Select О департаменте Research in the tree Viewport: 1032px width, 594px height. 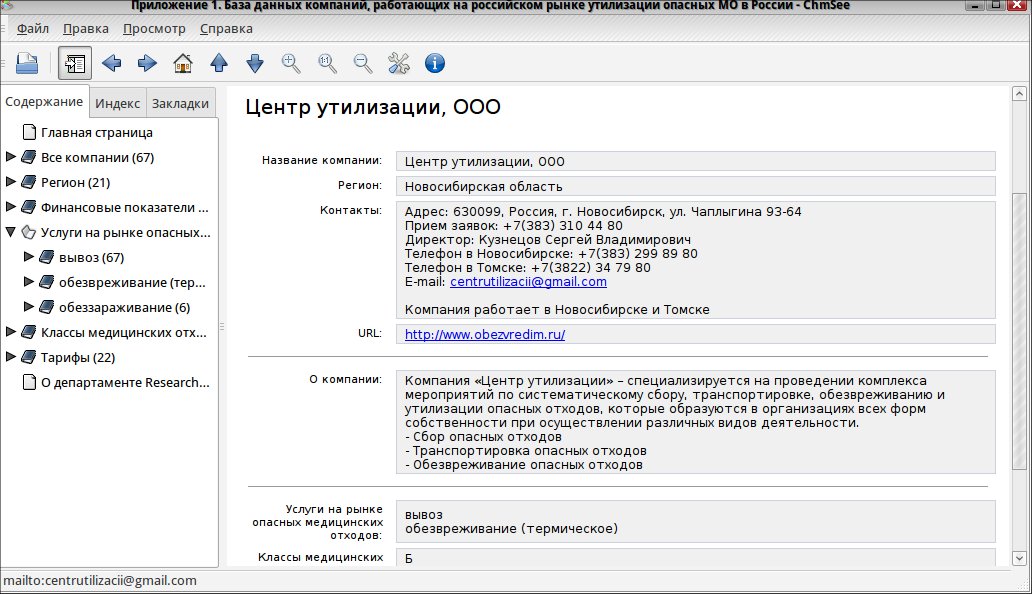(x=125, y=382)
